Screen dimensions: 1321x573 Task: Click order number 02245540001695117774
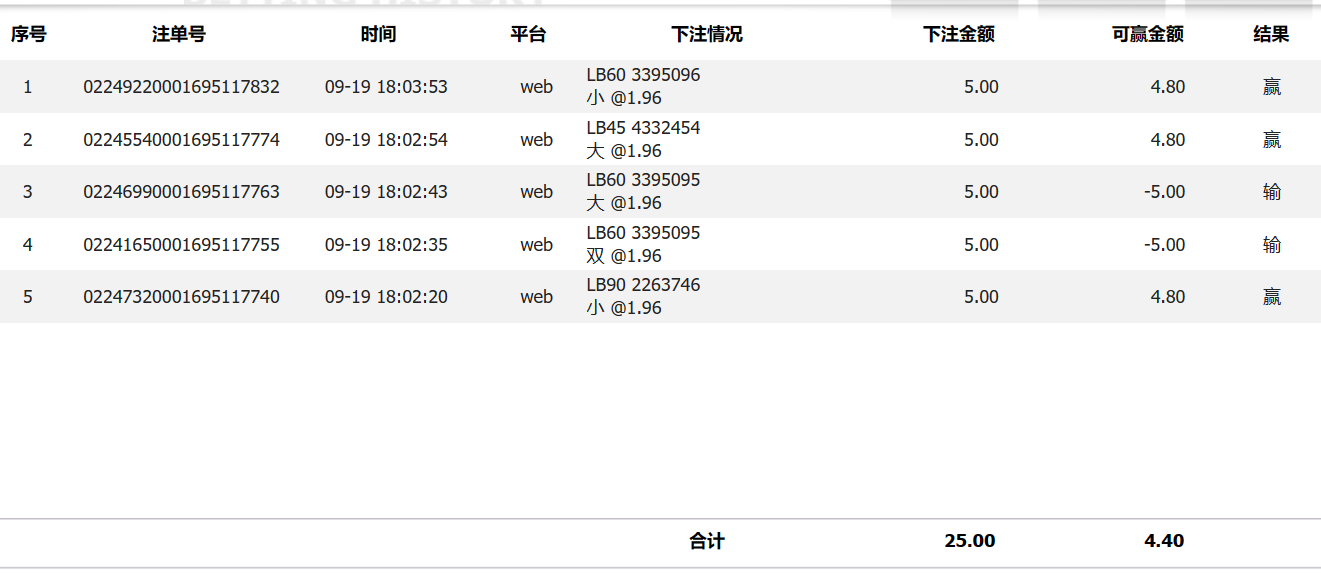pyautogui.click(x=181, y=140)
